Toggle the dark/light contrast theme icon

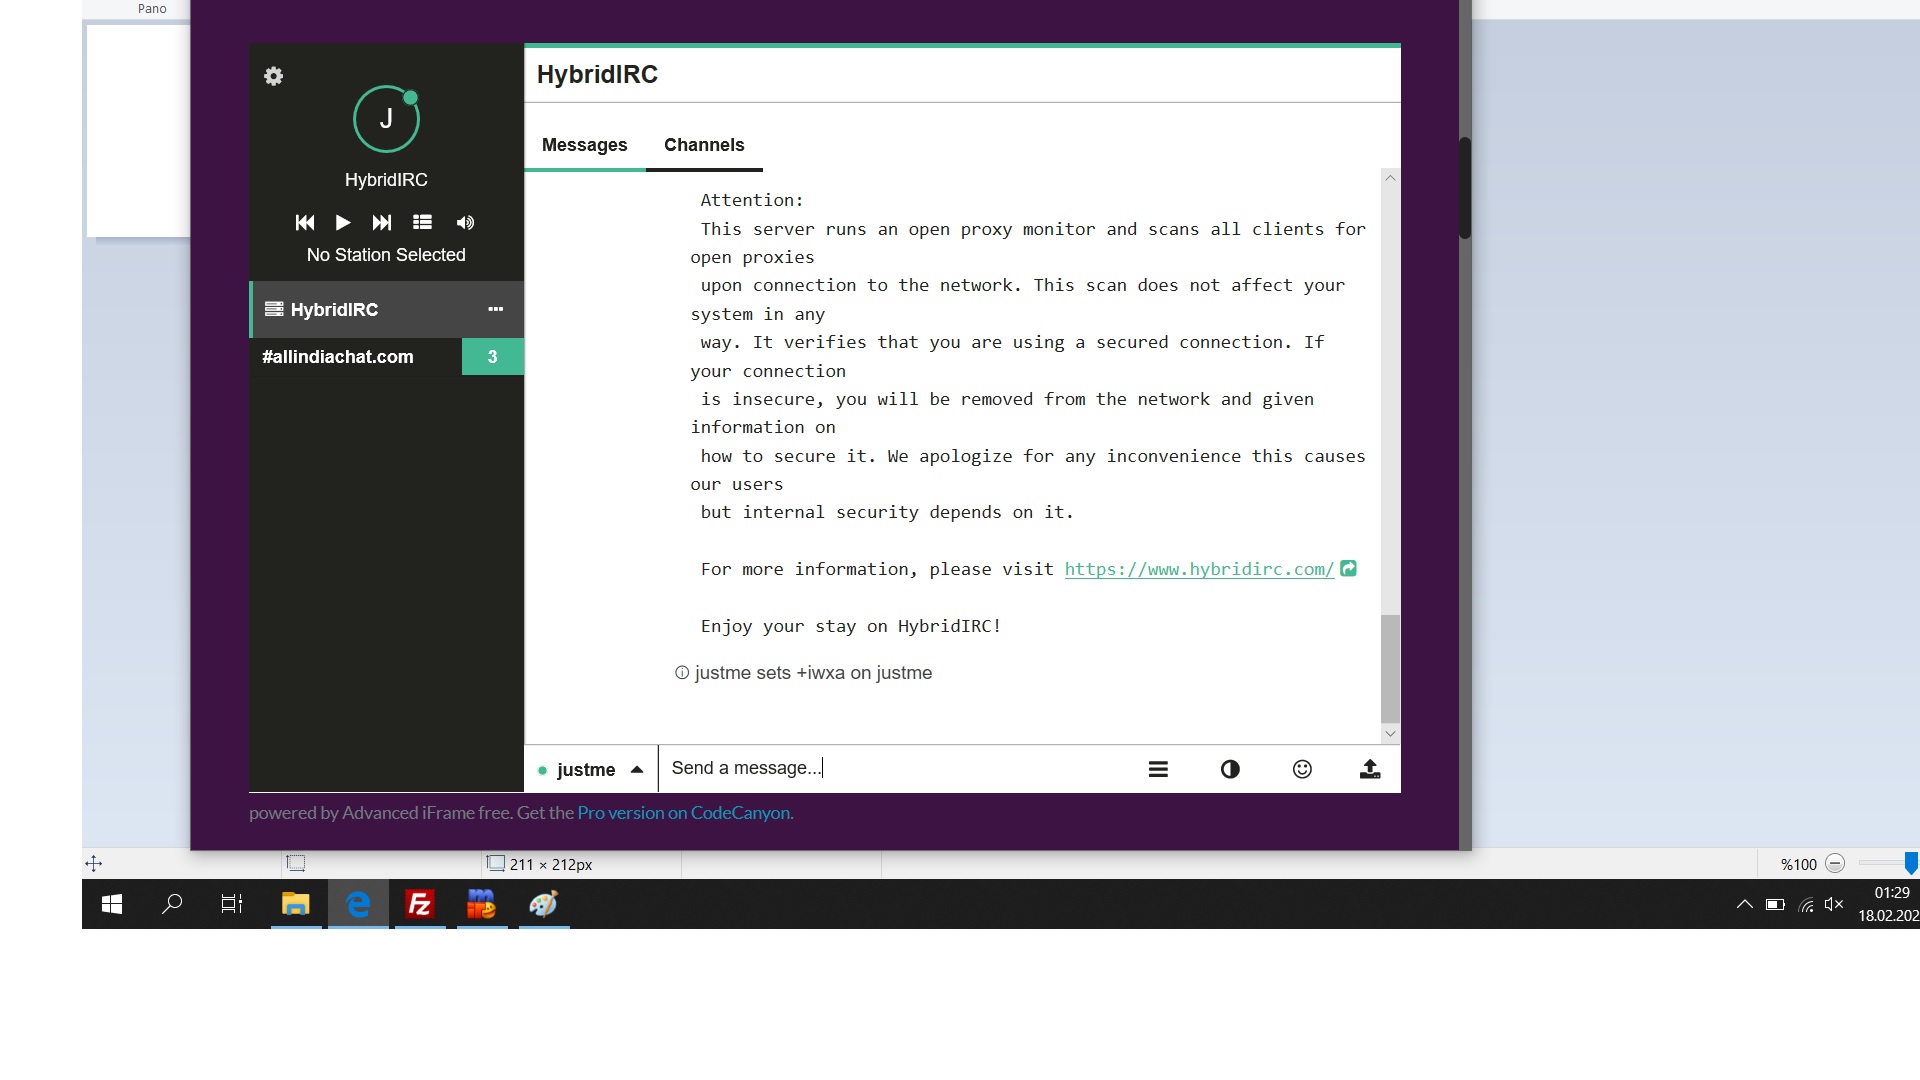tap(1230, 769)
